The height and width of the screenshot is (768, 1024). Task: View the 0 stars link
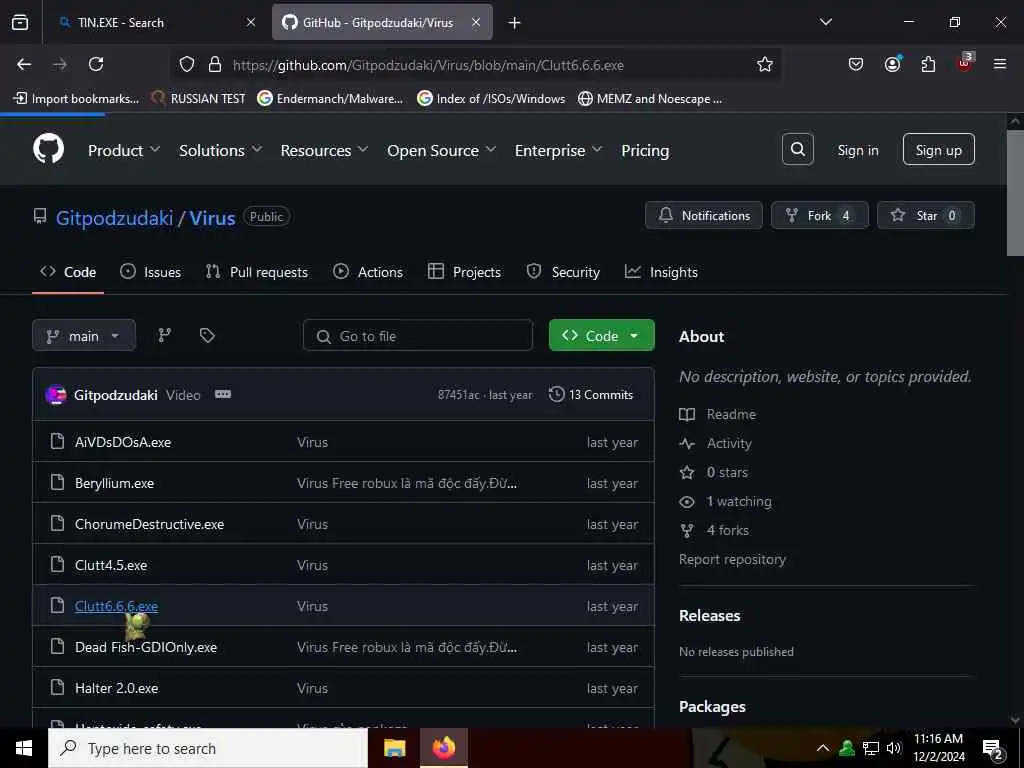coord(714,472)
